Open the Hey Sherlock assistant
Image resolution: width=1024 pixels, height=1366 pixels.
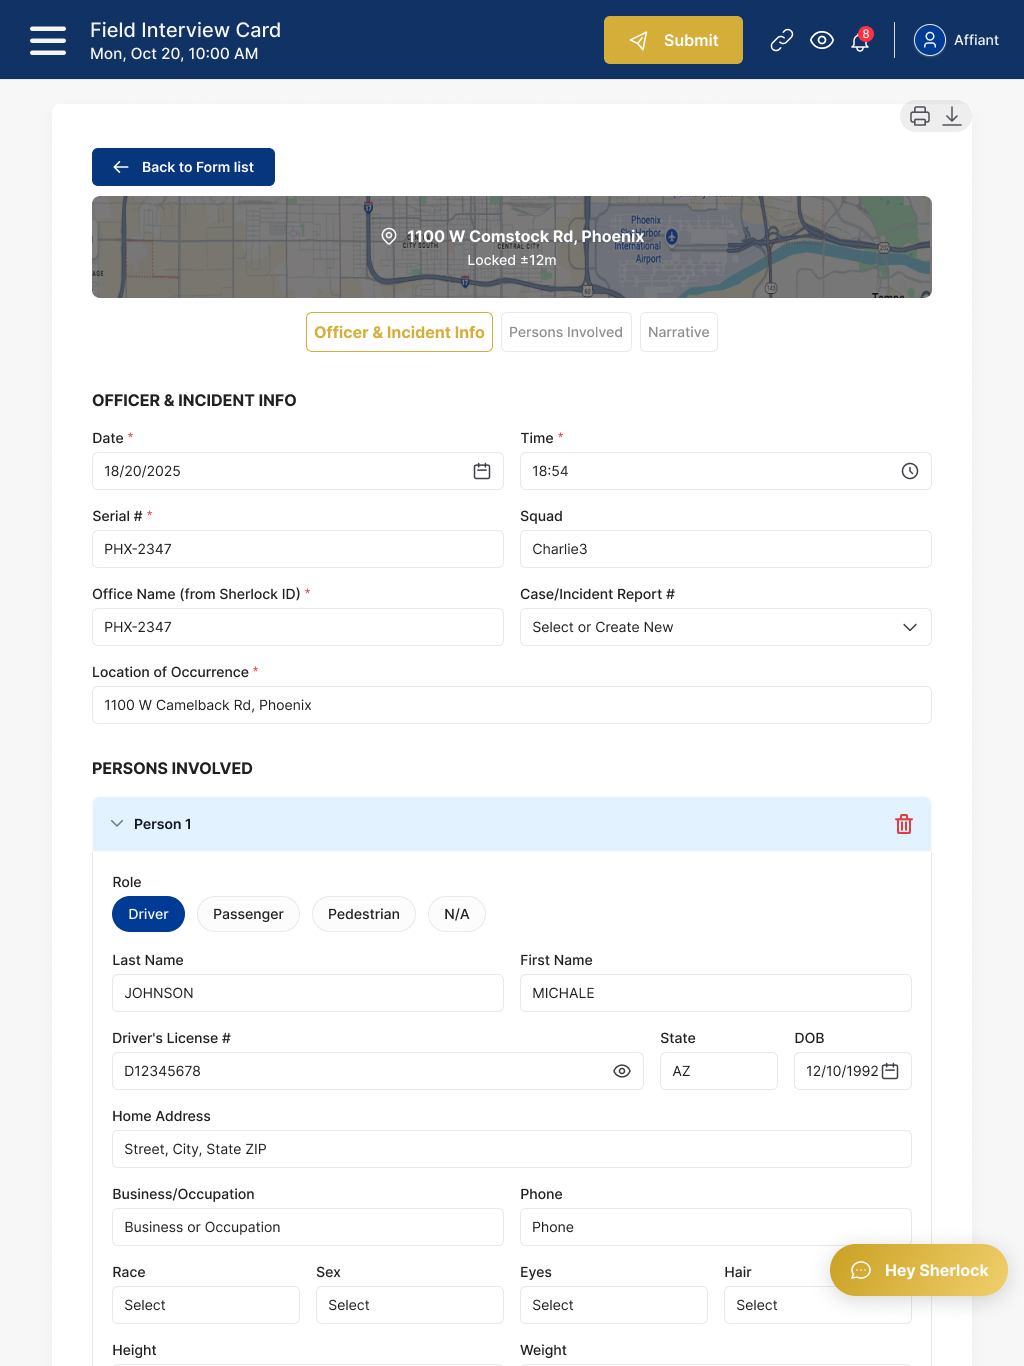tap(917, 1270)
